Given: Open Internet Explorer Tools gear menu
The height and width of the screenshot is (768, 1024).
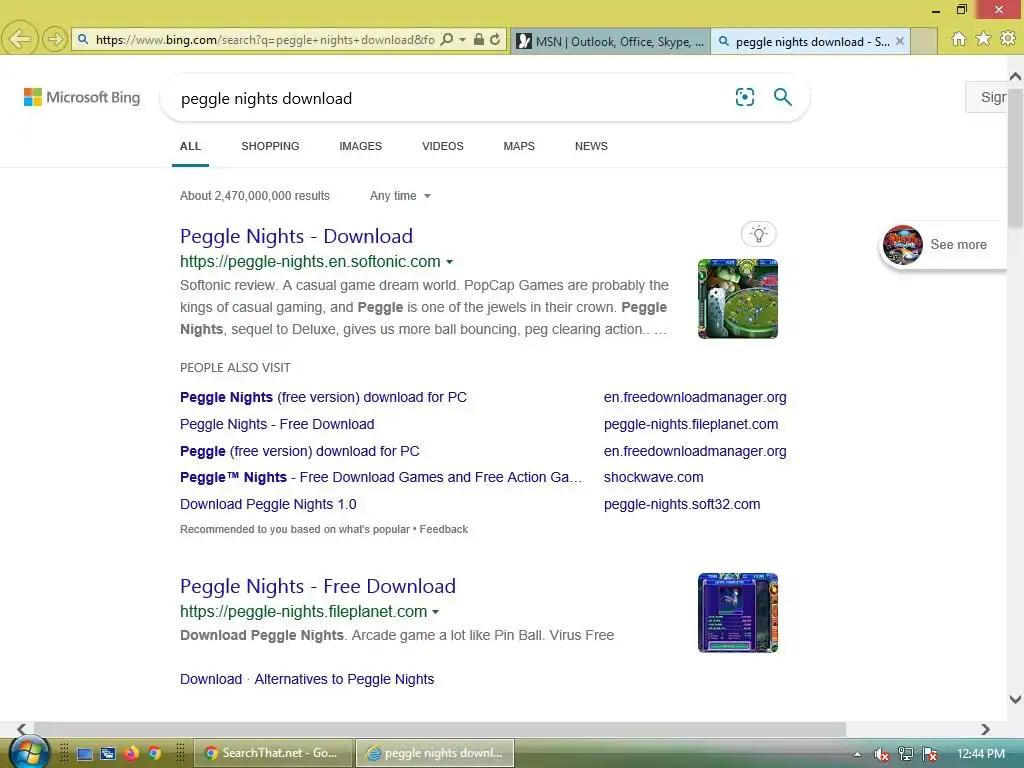Looking at the screenshot, I should coord(1008,39).
